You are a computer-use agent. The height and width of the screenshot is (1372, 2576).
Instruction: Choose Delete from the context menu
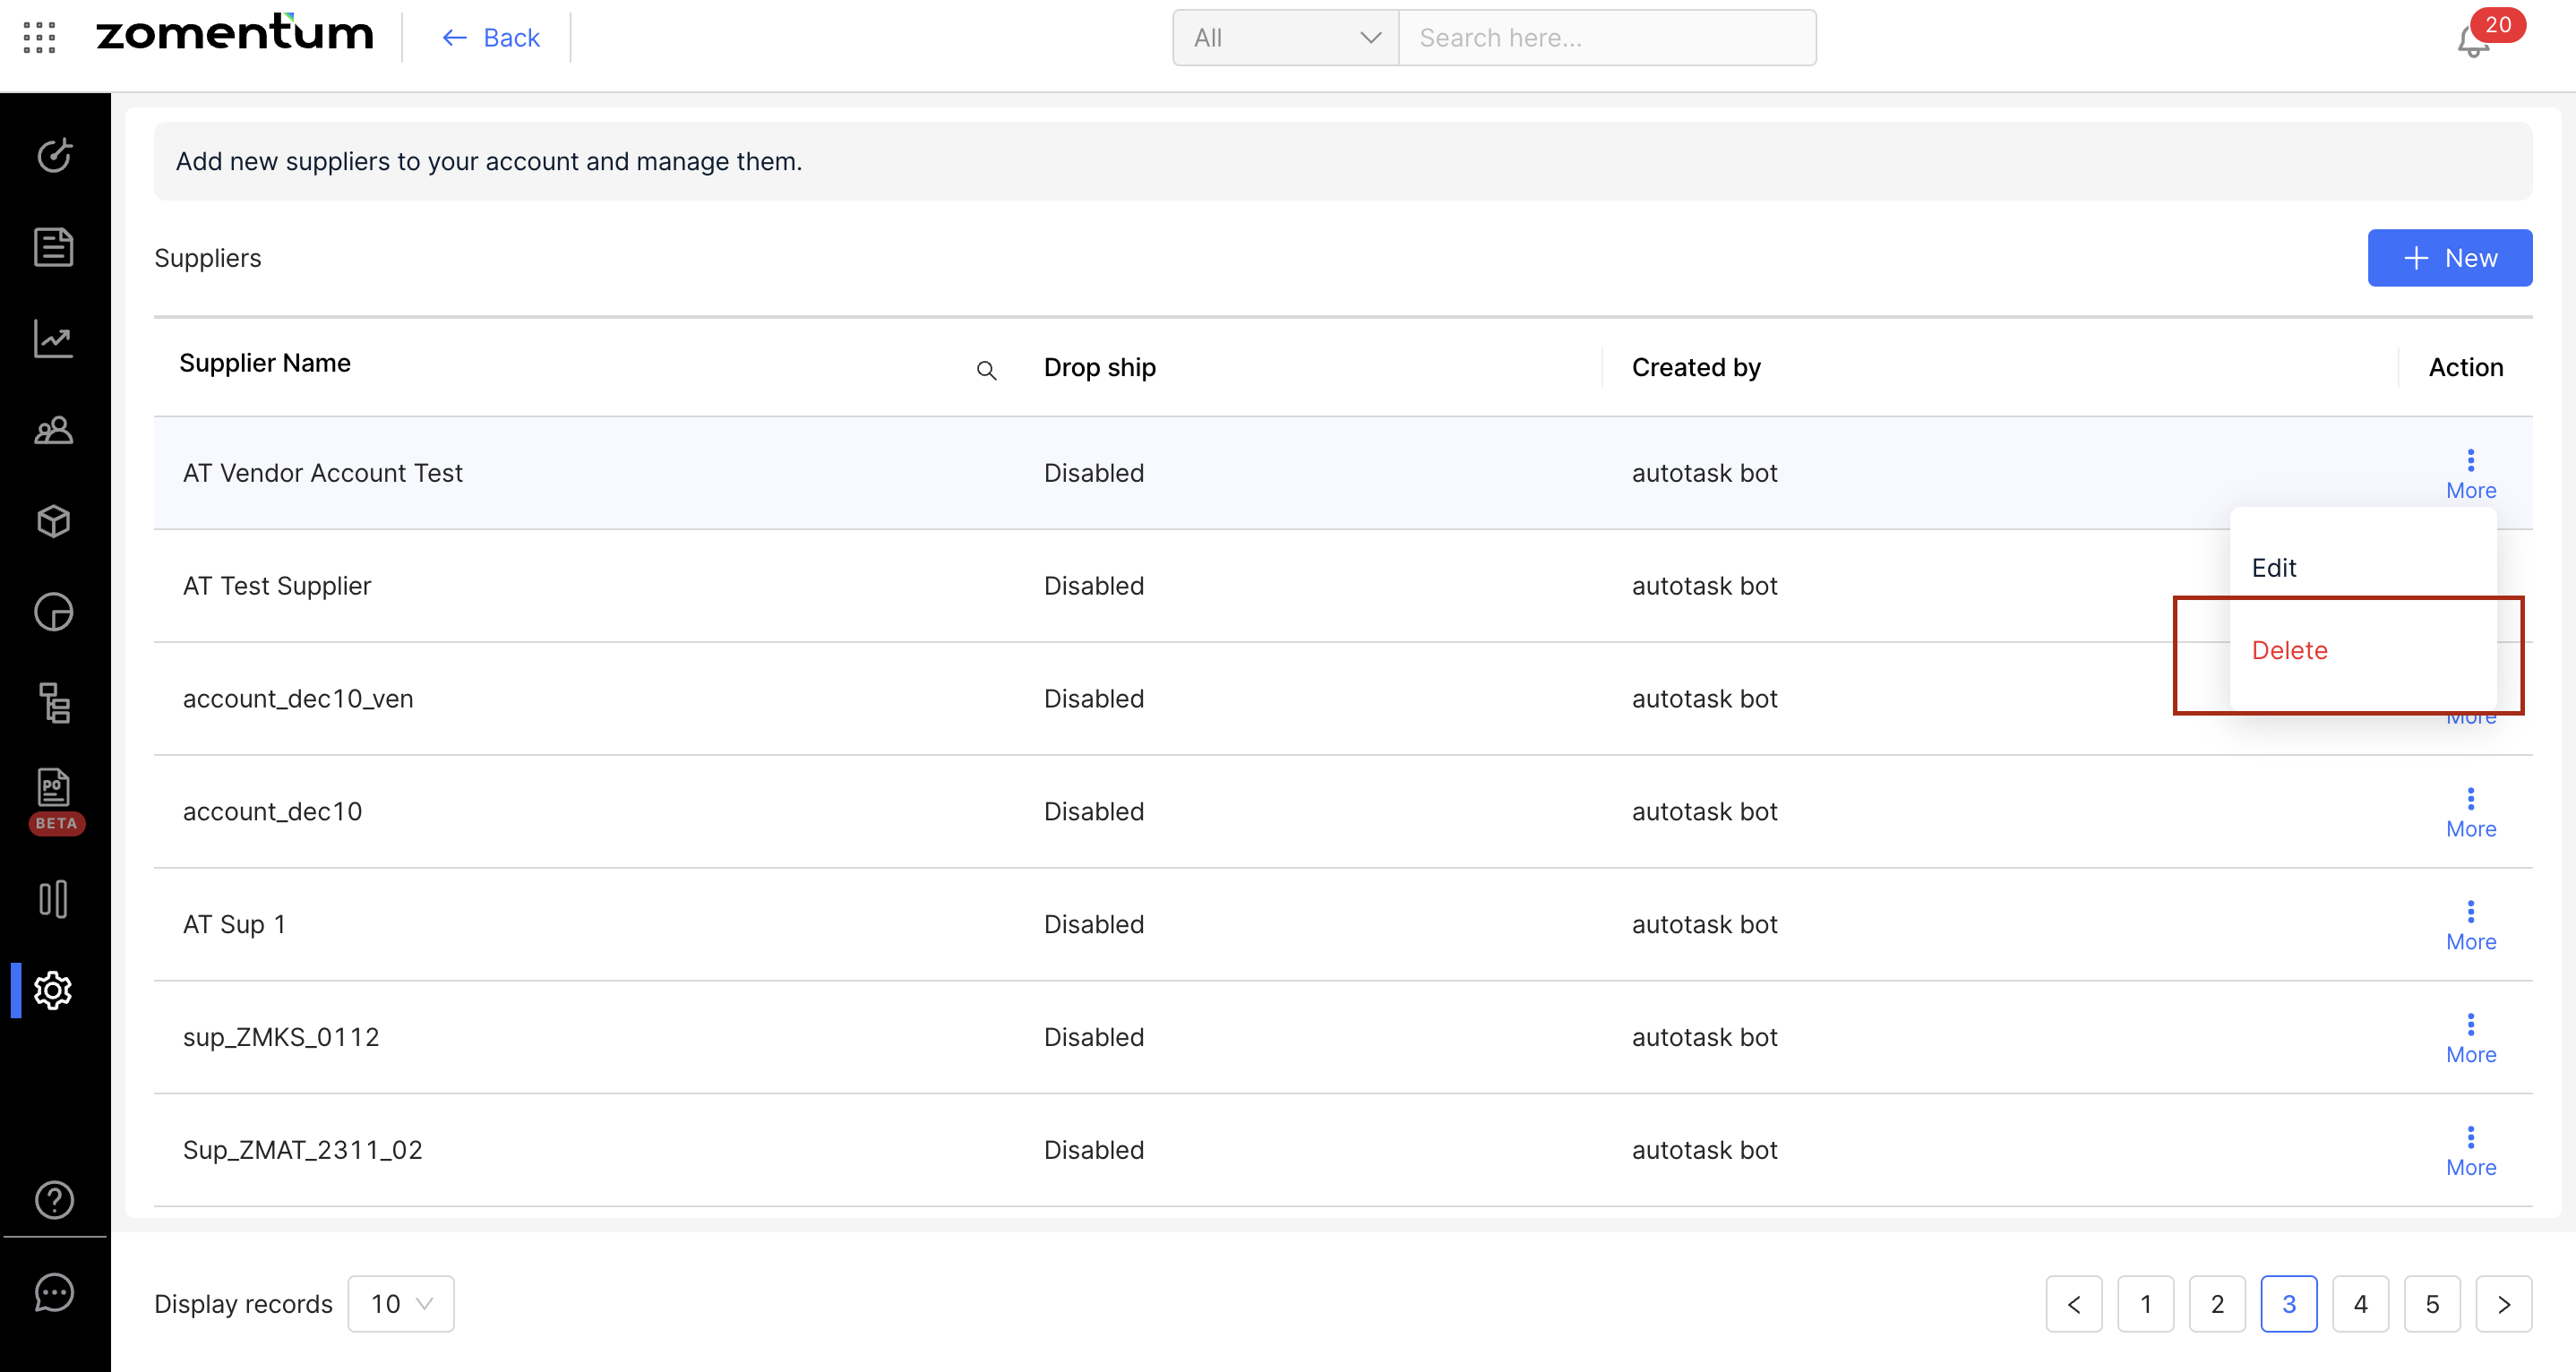click(2289, 650)
